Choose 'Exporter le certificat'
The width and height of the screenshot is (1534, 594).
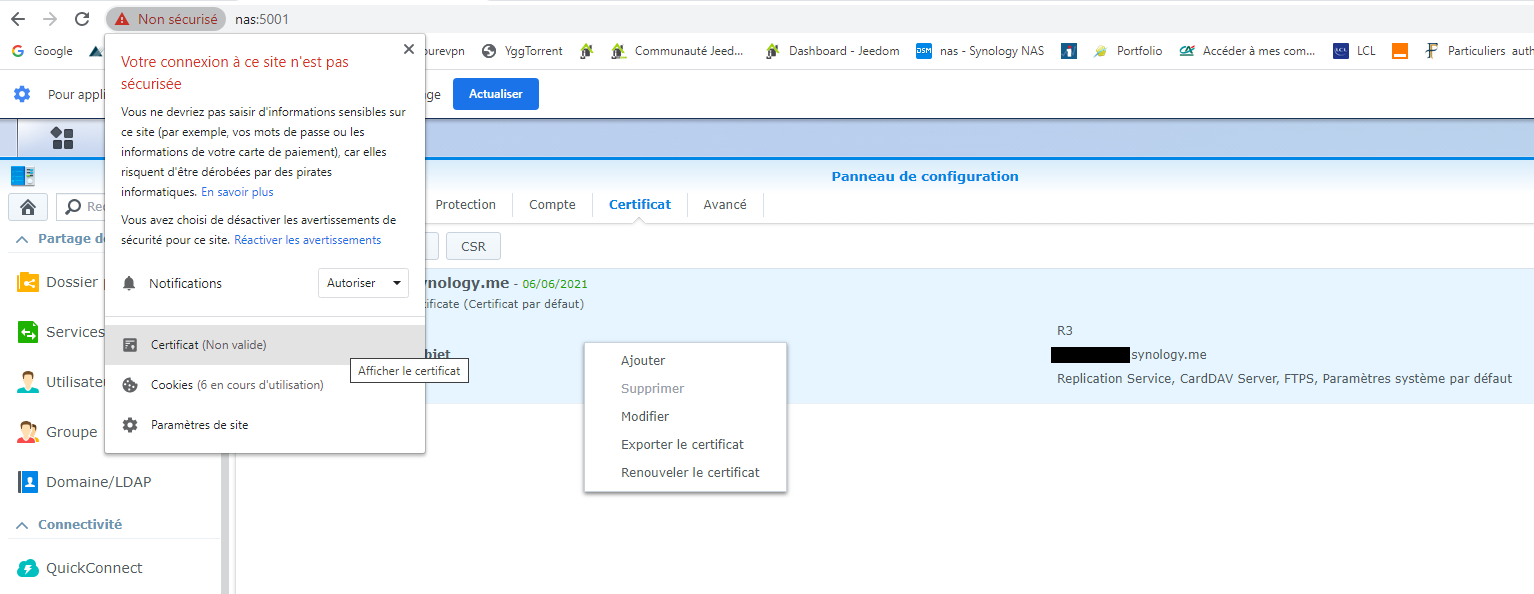point(686,445)
